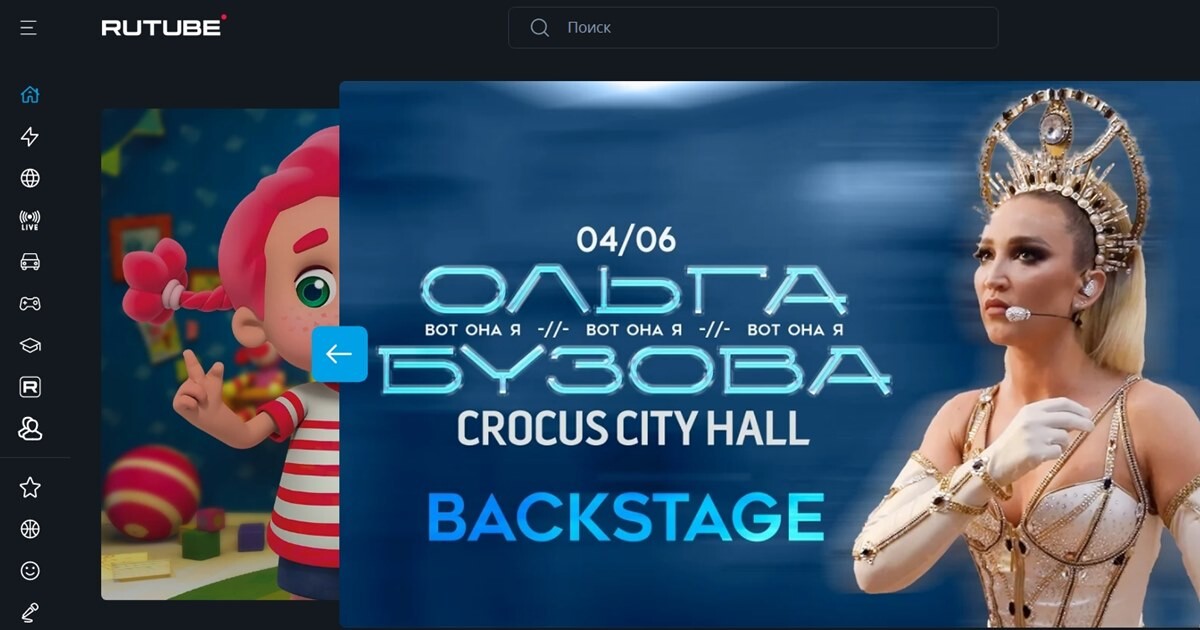Select the car category icon

coord(30,262)
